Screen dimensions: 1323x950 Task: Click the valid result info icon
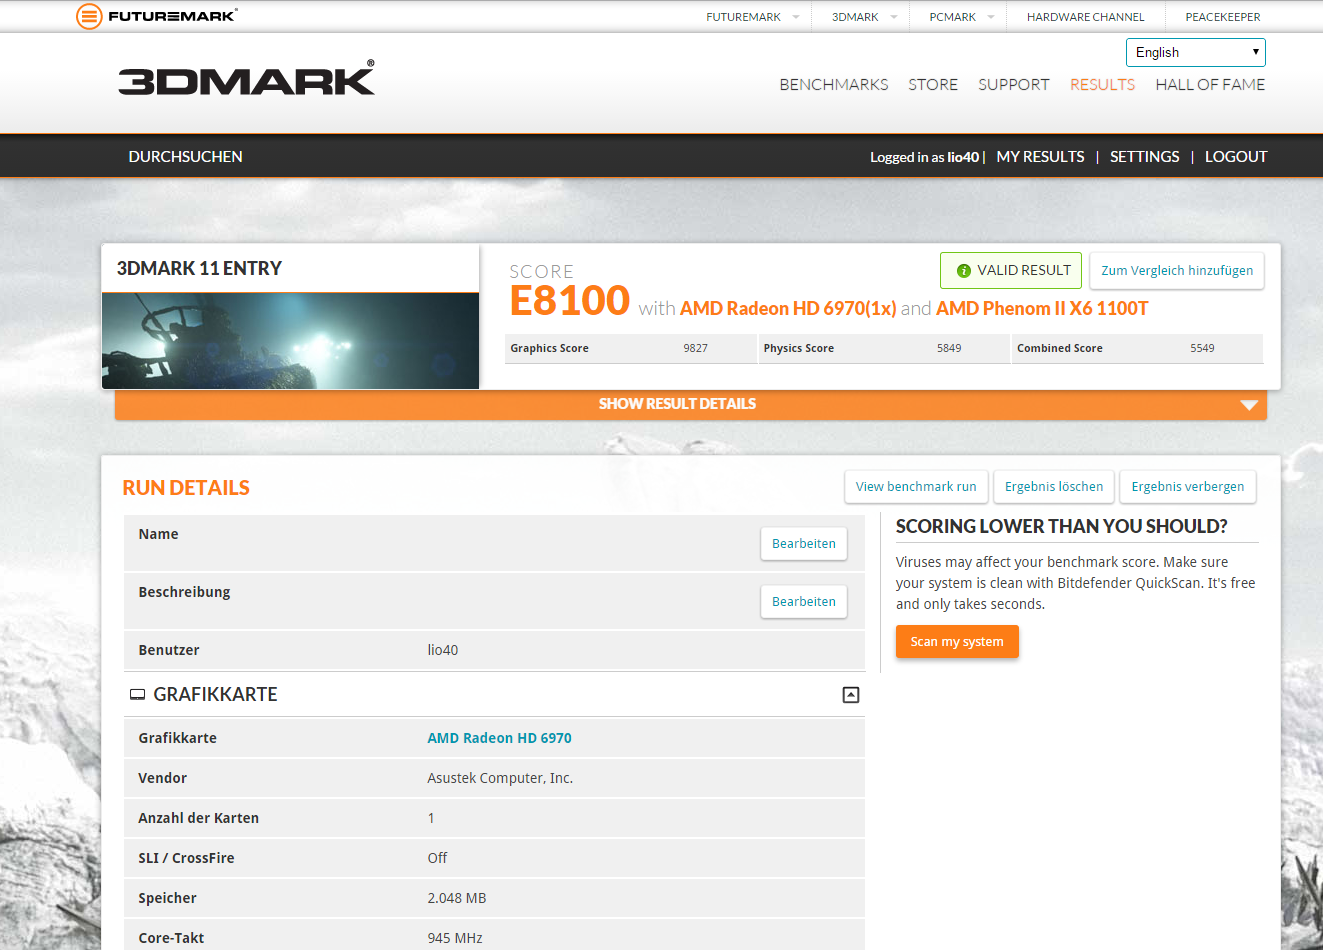pos(964,271)
